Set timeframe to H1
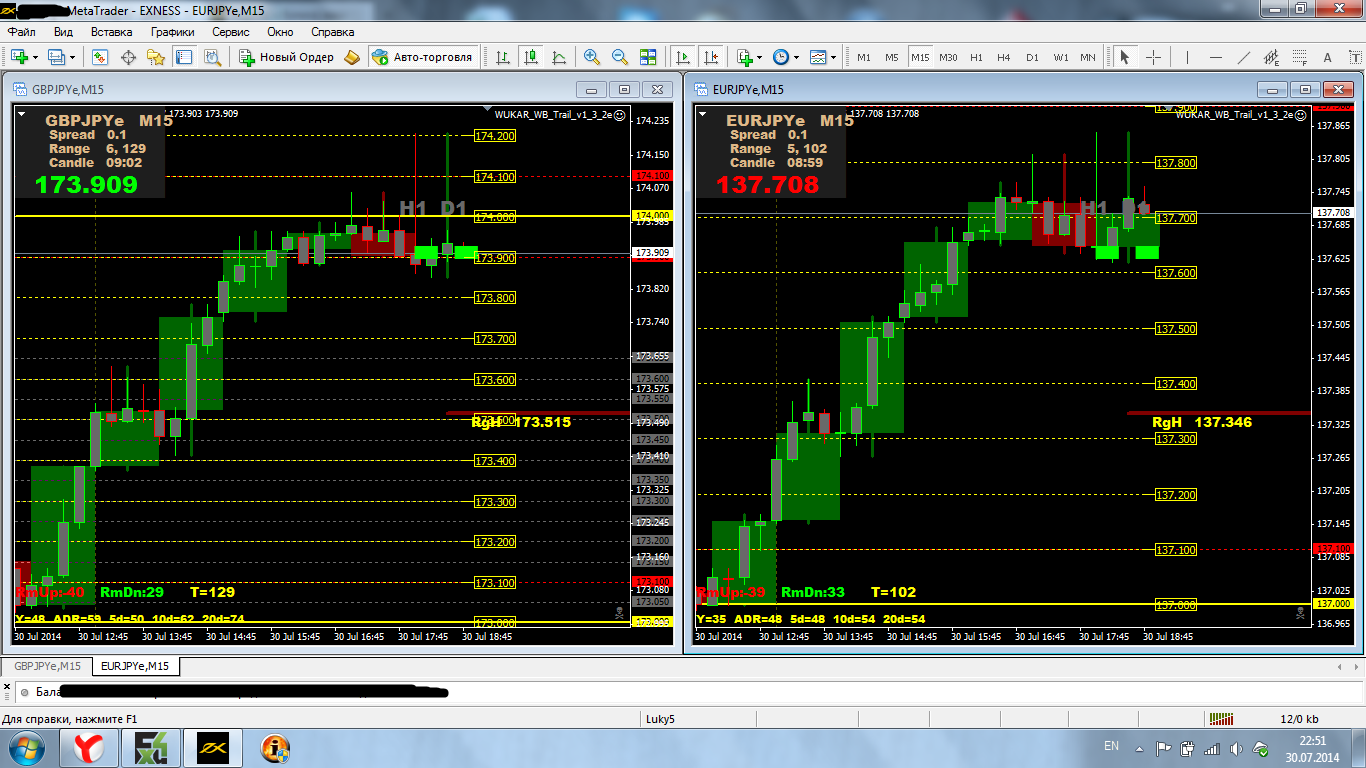Viewport: 1366px width, 768px height. pyautogui.click(x=976, y=57)
